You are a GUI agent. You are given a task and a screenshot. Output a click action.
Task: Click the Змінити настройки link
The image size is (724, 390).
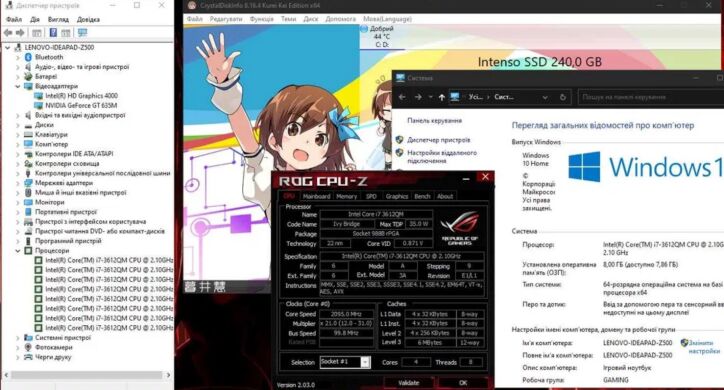coord(704,347)
